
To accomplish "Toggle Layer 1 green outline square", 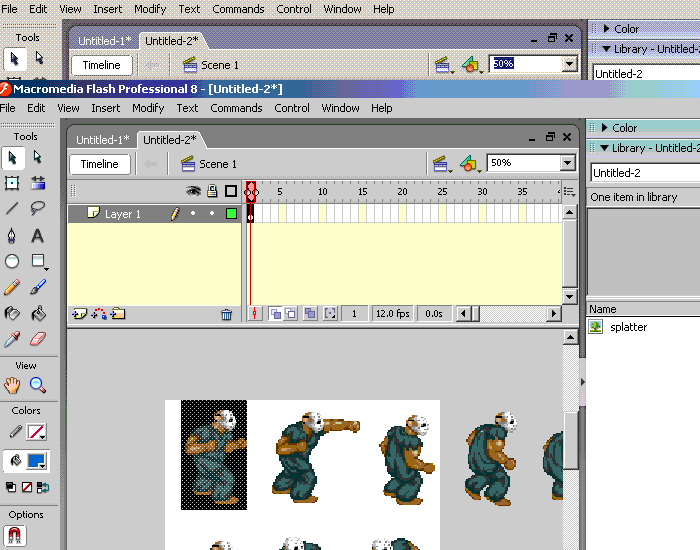I will pyautogui.click(x=231, y=214).
